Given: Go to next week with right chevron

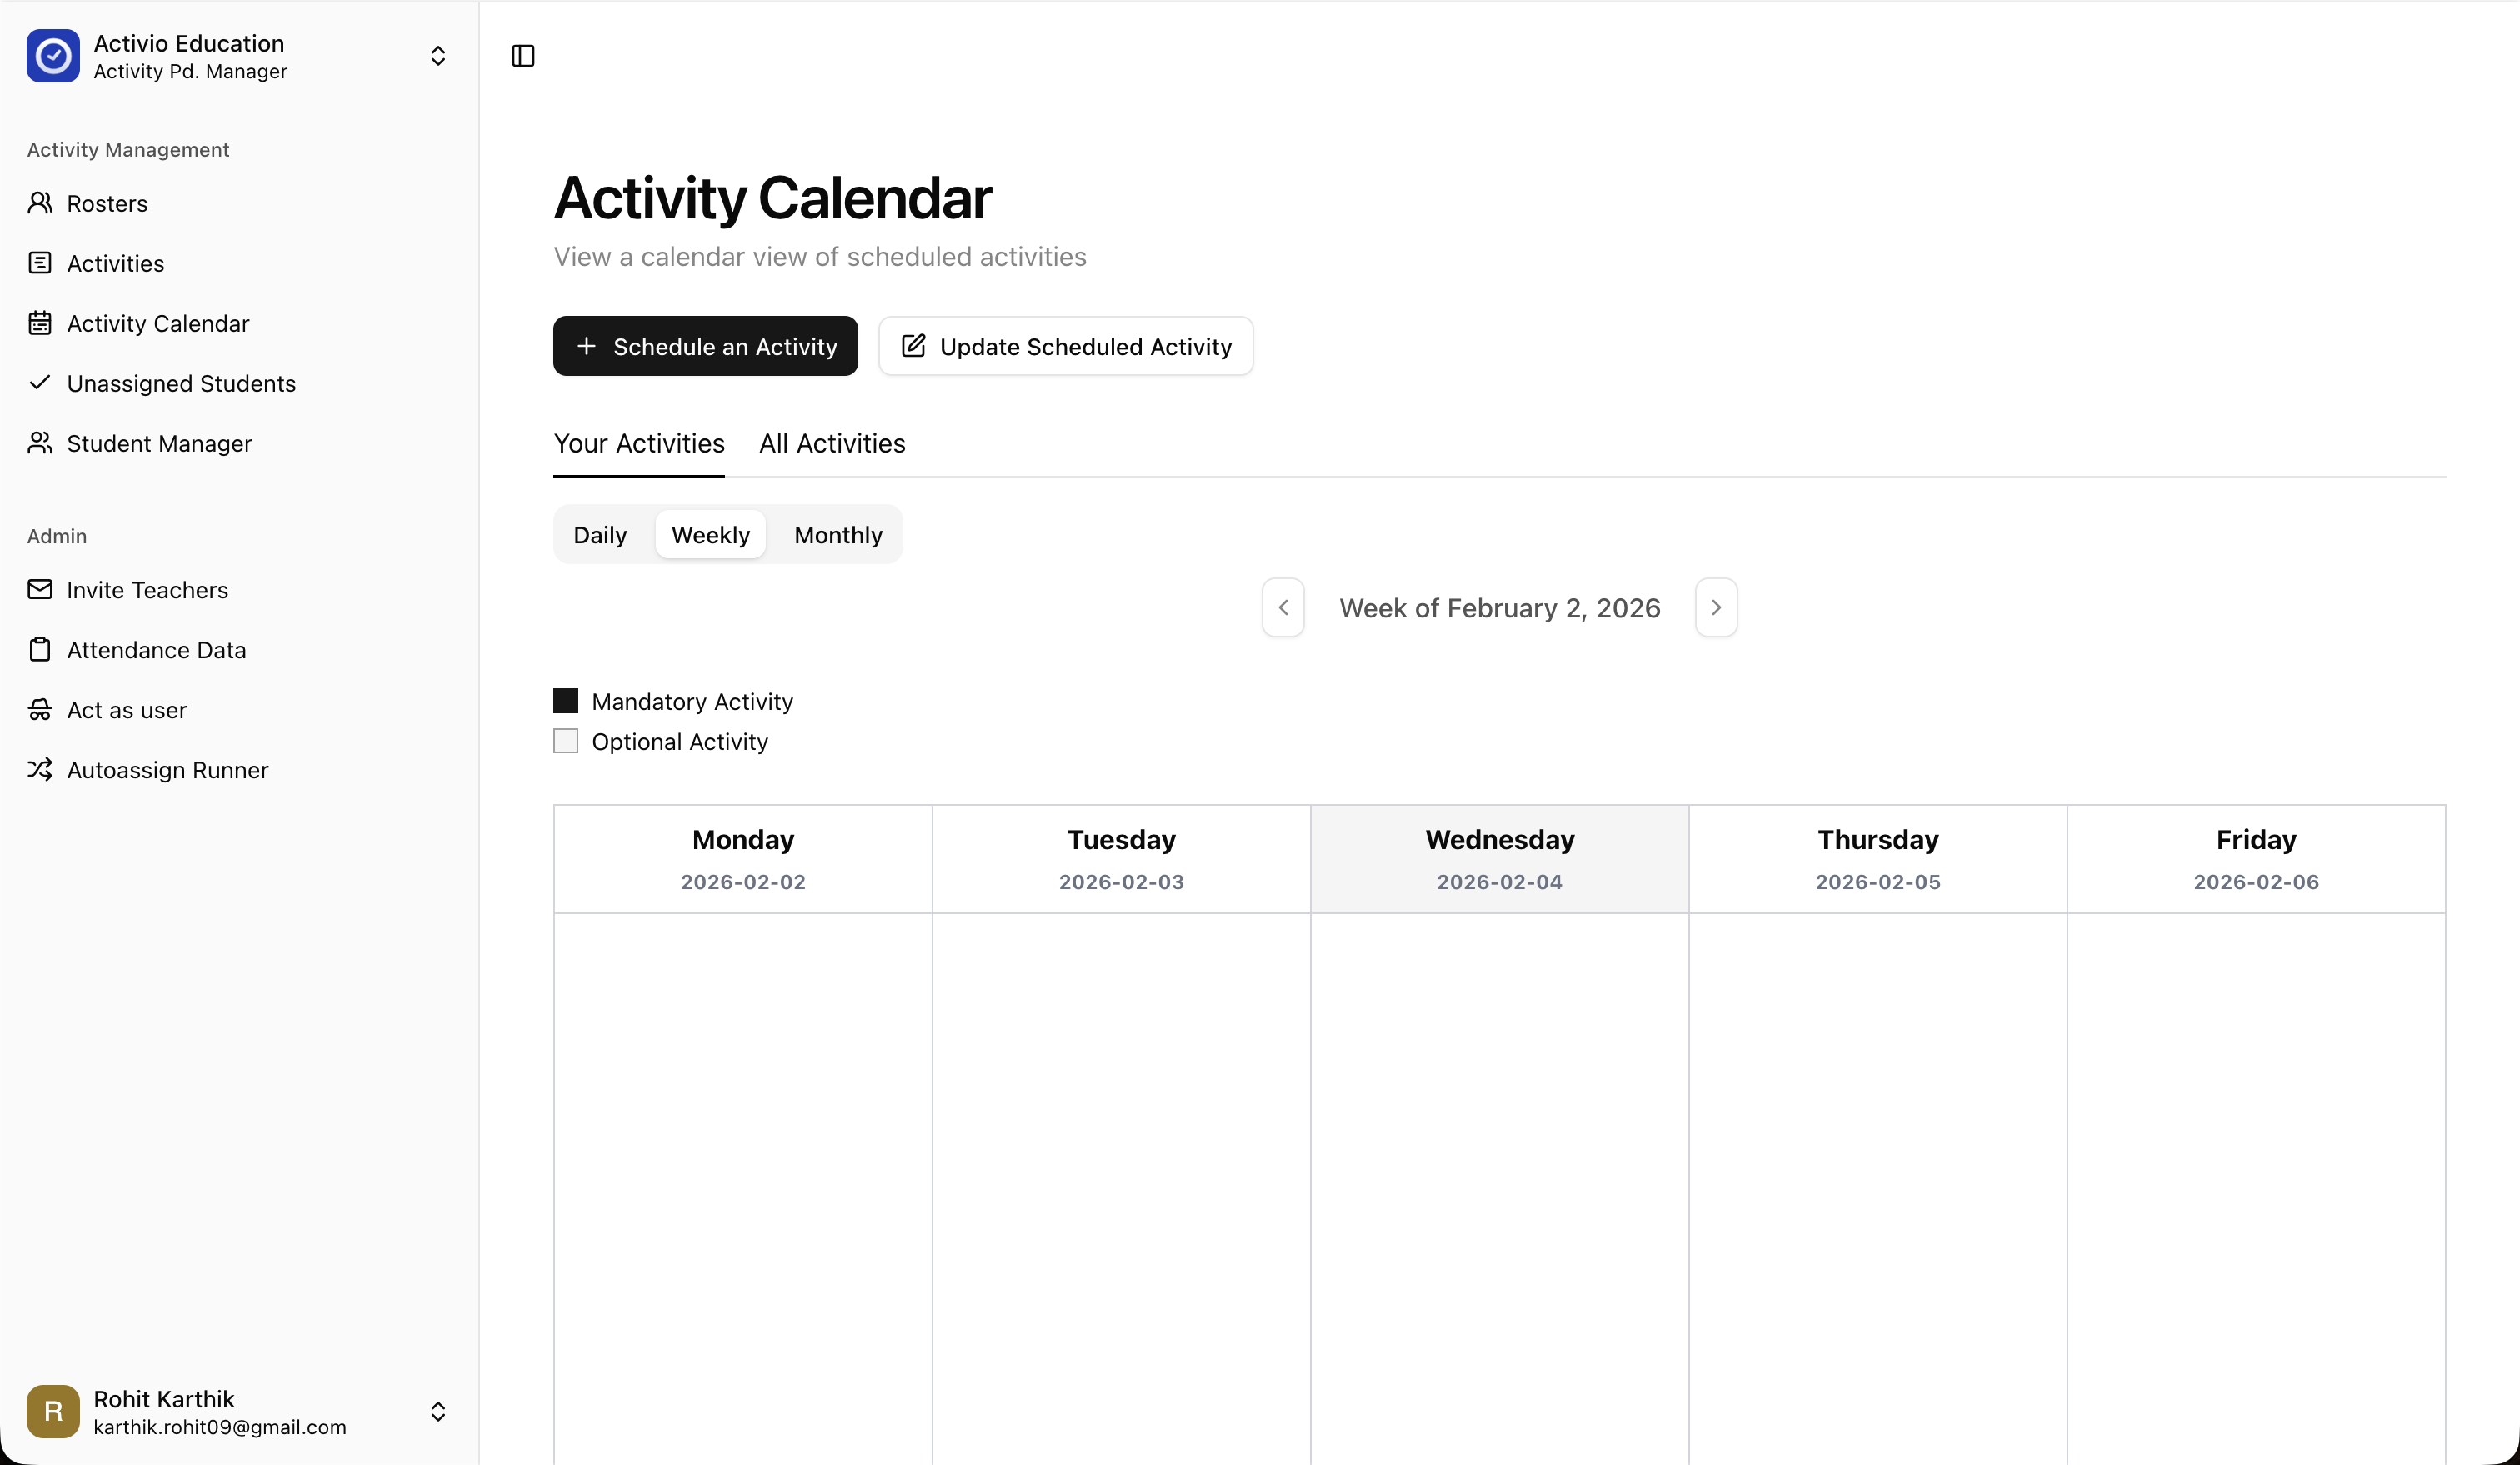Looking at the screenshot, I should tap(1716, 608).
